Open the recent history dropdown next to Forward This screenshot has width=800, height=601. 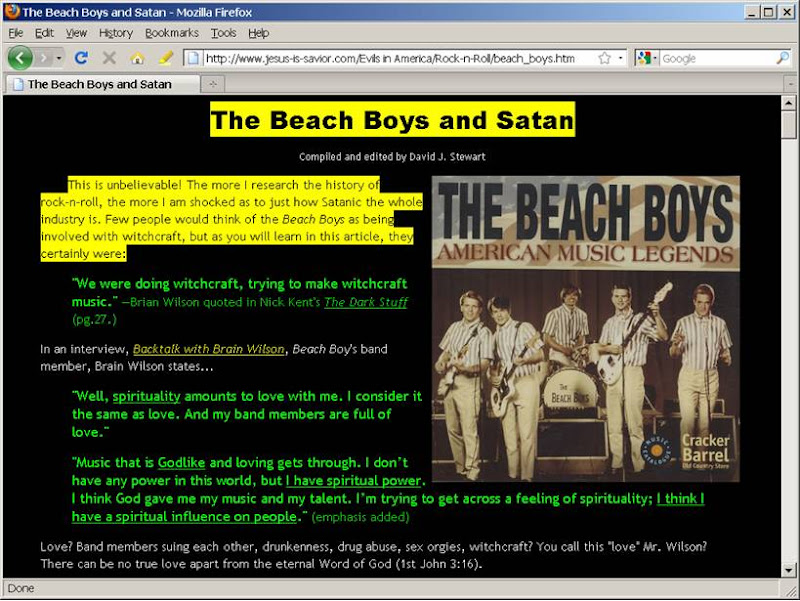58,58
